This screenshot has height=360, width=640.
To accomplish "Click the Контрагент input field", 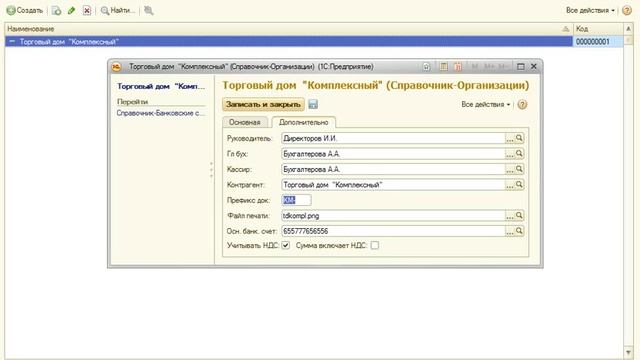I will click(x=393, y=185).
